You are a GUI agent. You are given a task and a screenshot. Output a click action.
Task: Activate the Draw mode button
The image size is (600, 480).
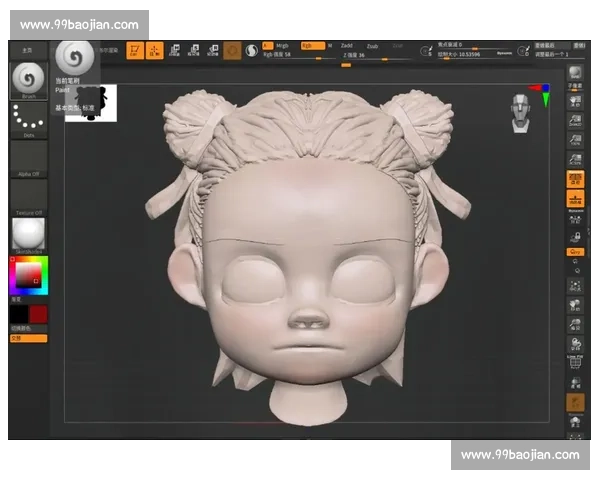pyautogui.click(x=155, y=50)
